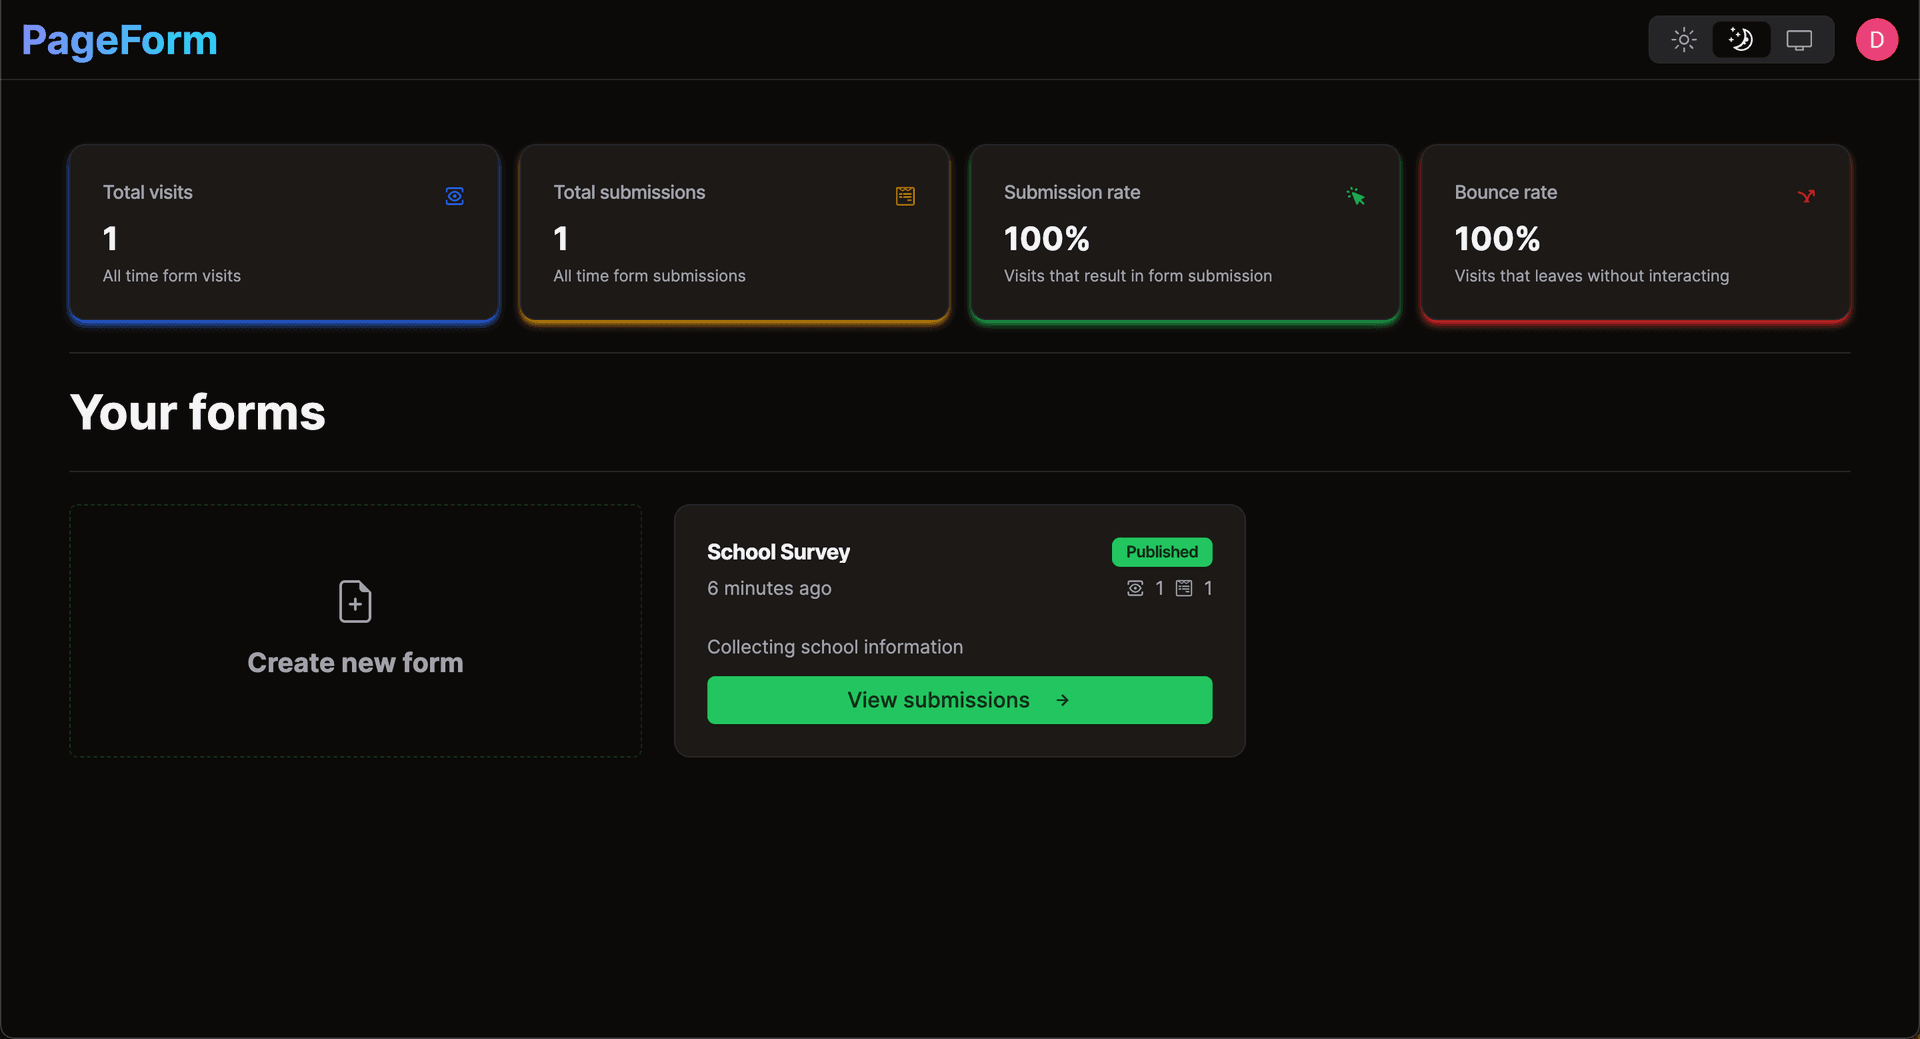Viewport: 1920px width, 1039px height.
Task: Click the PageForm logo
Action: pyautogui.click(x=118, y=40)
